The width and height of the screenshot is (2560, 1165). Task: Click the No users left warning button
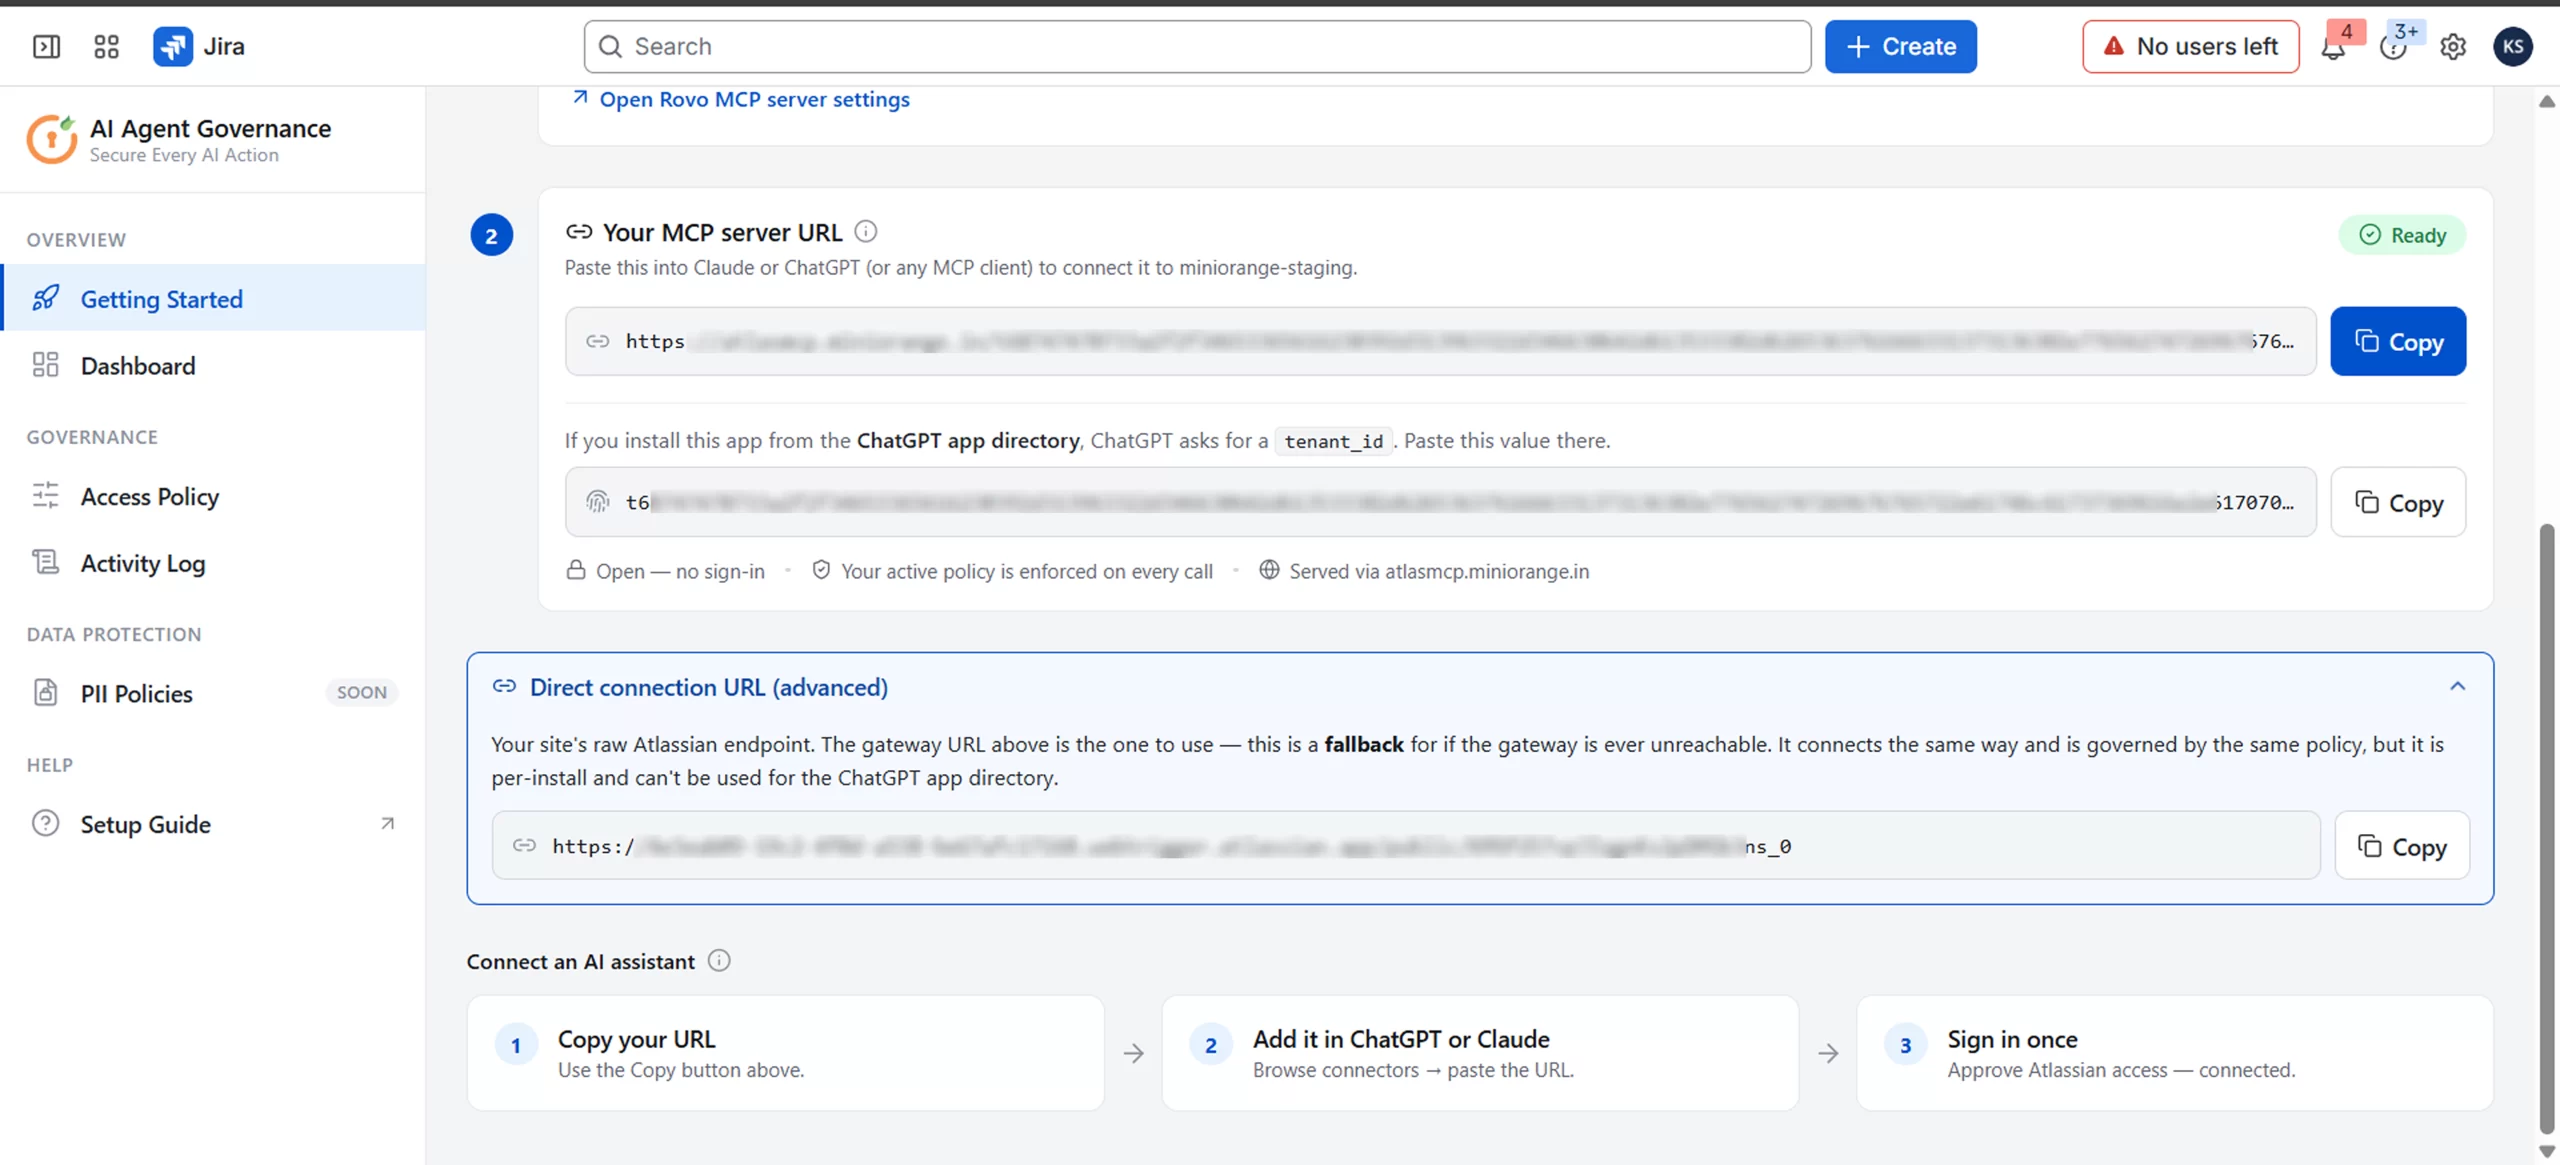[2190, 46]
